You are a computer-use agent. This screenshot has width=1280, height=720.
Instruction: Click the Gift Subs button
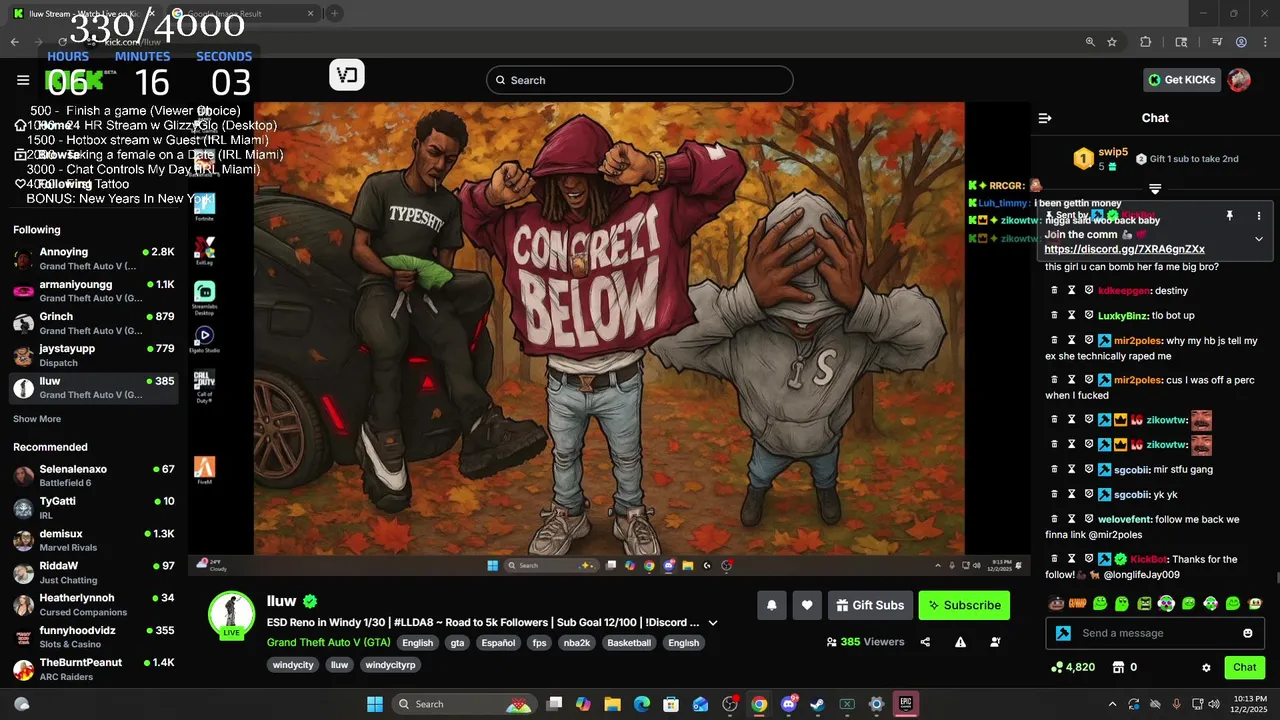click(x=870, y=605)
